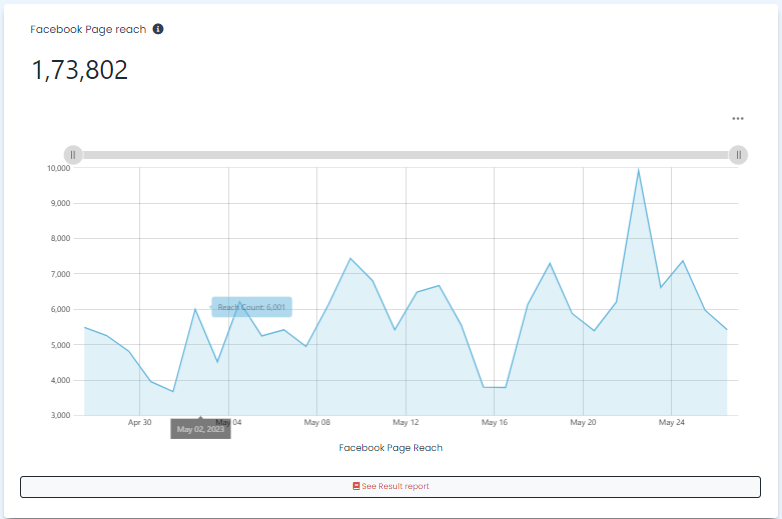Open the three-dot chart options menu
Image resolution: width=782 pixels, height=519 pixels.
coord(738,118)
